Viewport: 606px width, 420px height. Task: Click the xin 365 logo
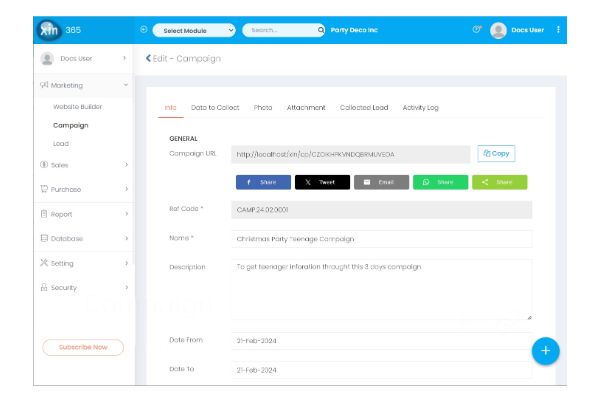pyautogui.click(x=50, y=30)
